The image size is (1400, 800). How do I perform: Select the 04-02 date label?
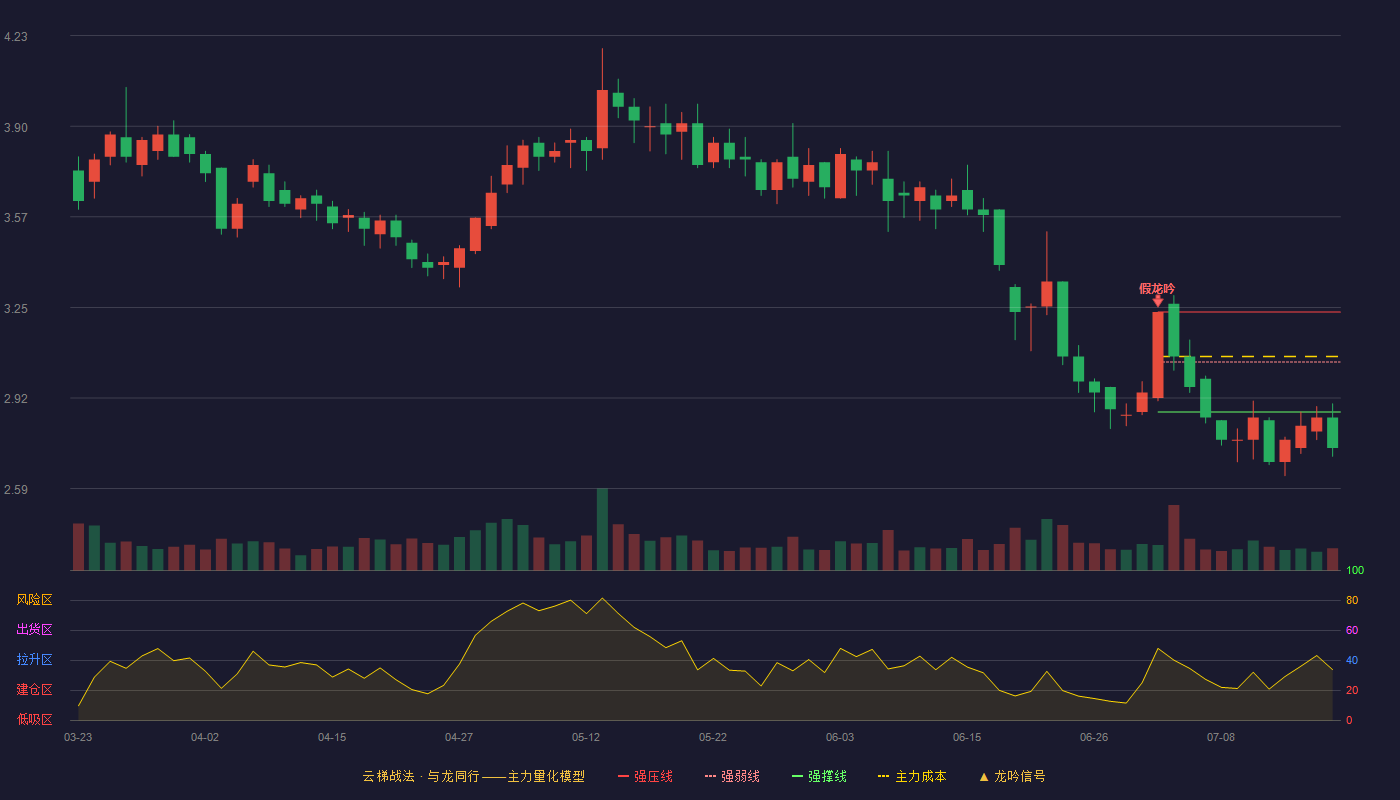pos(205,737)
